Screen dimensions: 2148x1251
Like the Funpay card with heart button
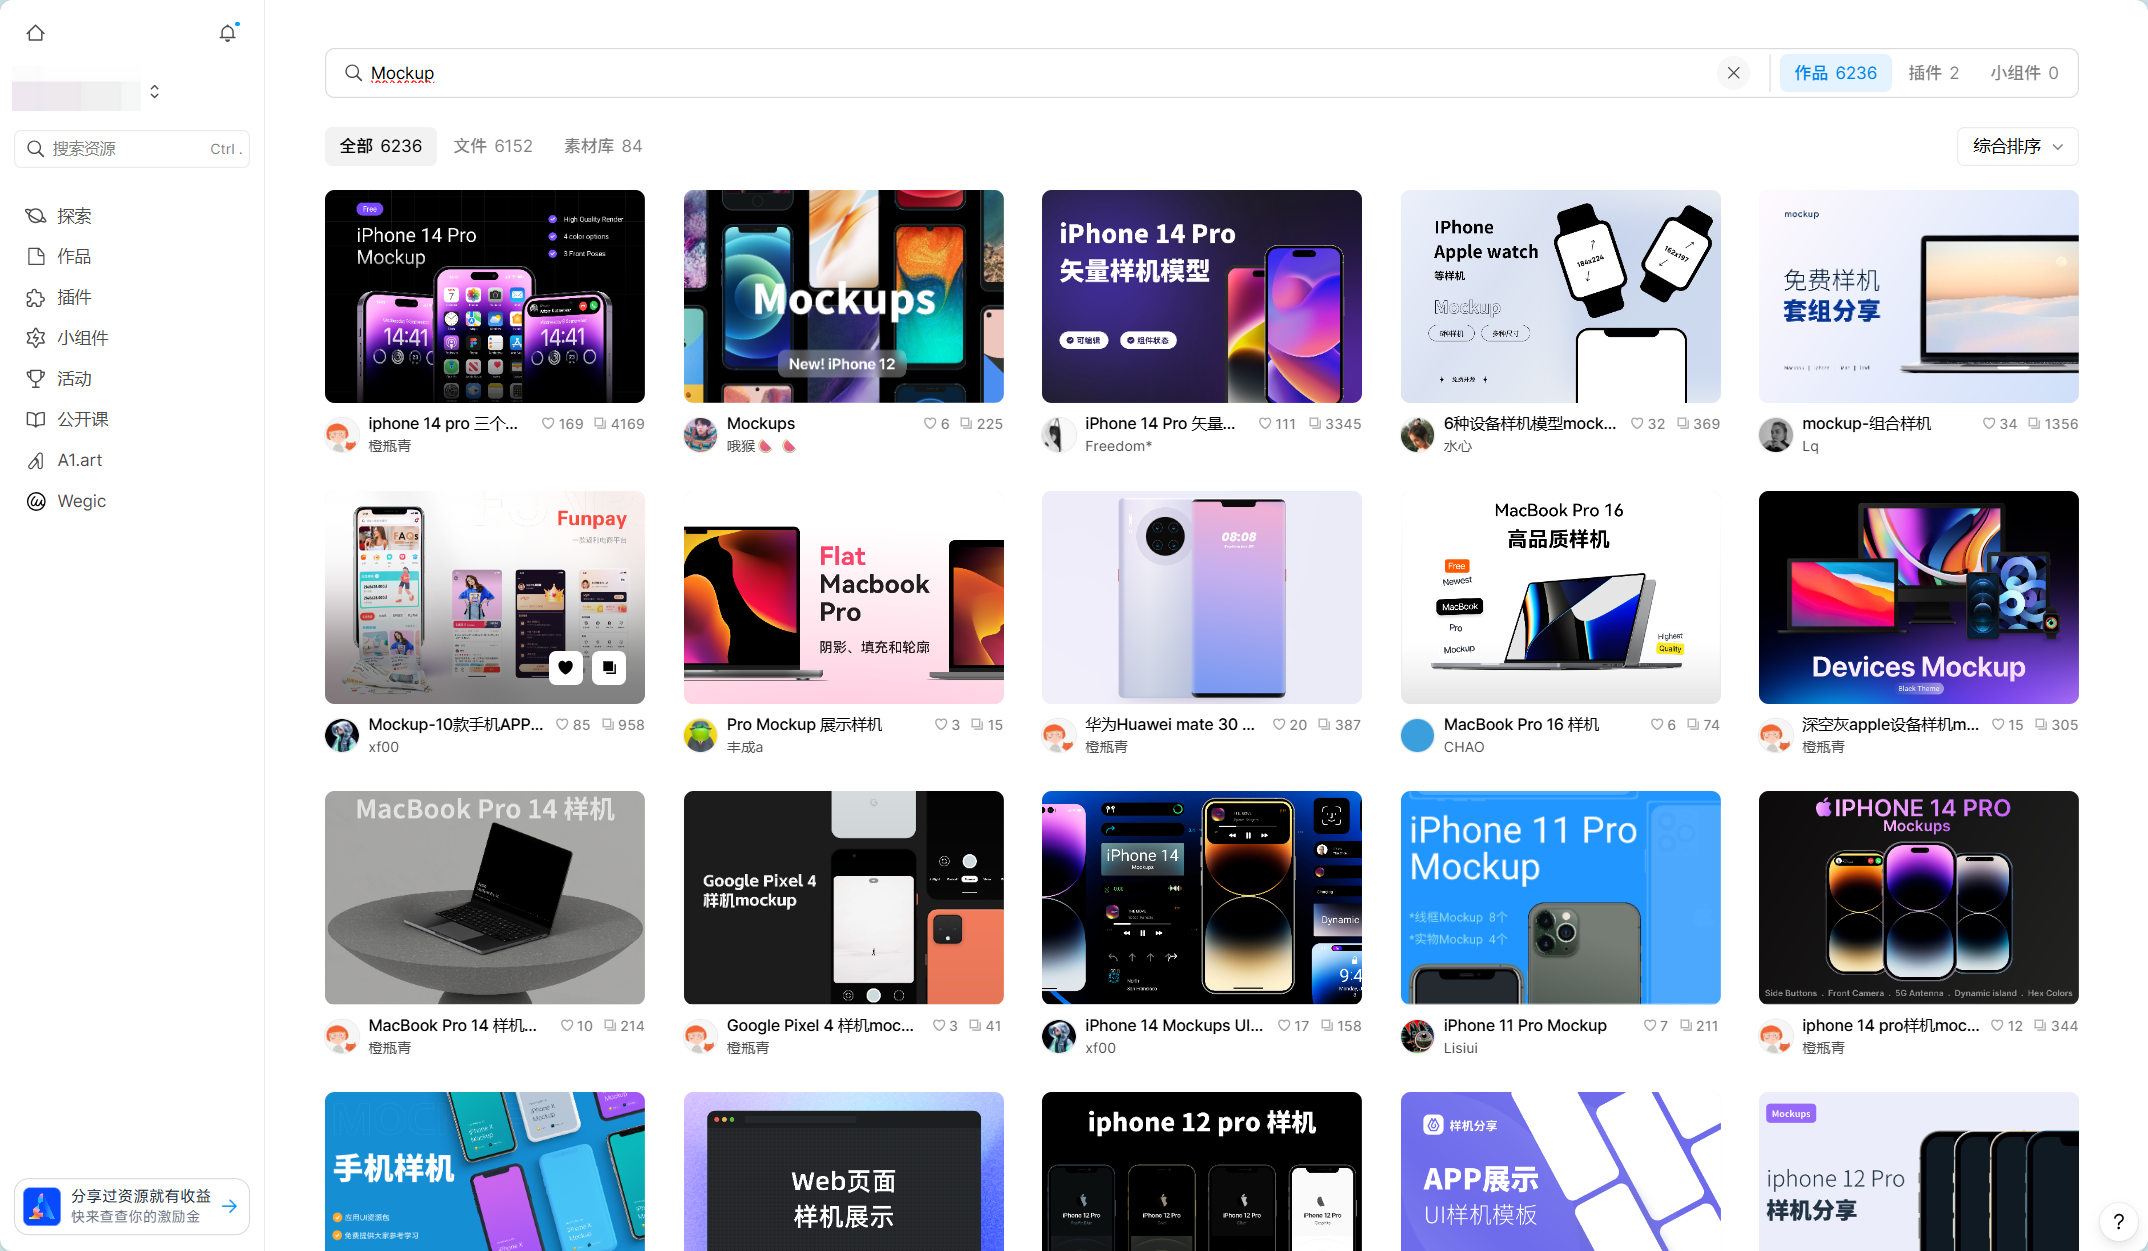566,668
